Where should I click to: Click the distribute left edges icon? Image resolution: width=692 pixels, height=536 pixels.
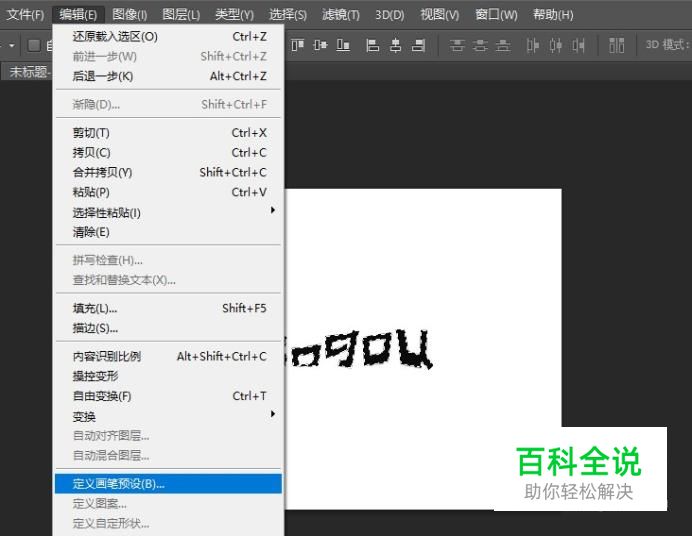(x=533, y=45)
